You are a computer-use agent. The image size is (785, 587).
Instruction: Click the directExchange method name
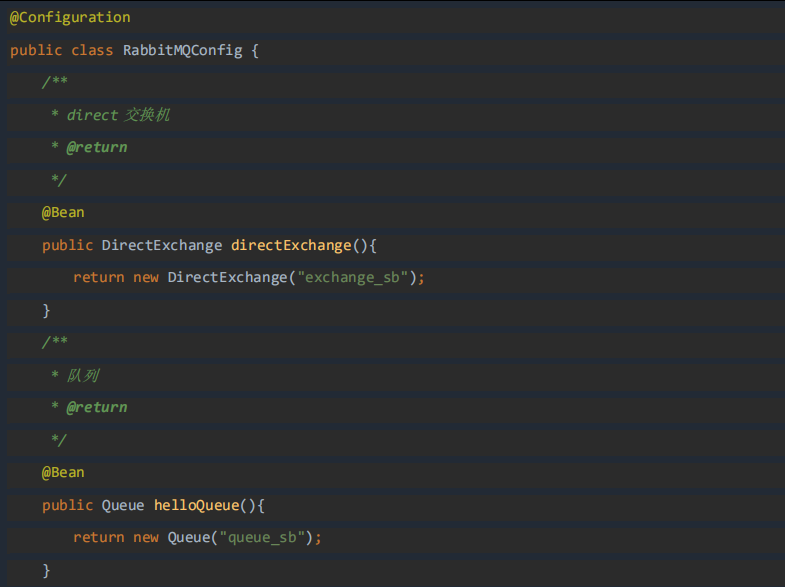[x=291, y=245]
